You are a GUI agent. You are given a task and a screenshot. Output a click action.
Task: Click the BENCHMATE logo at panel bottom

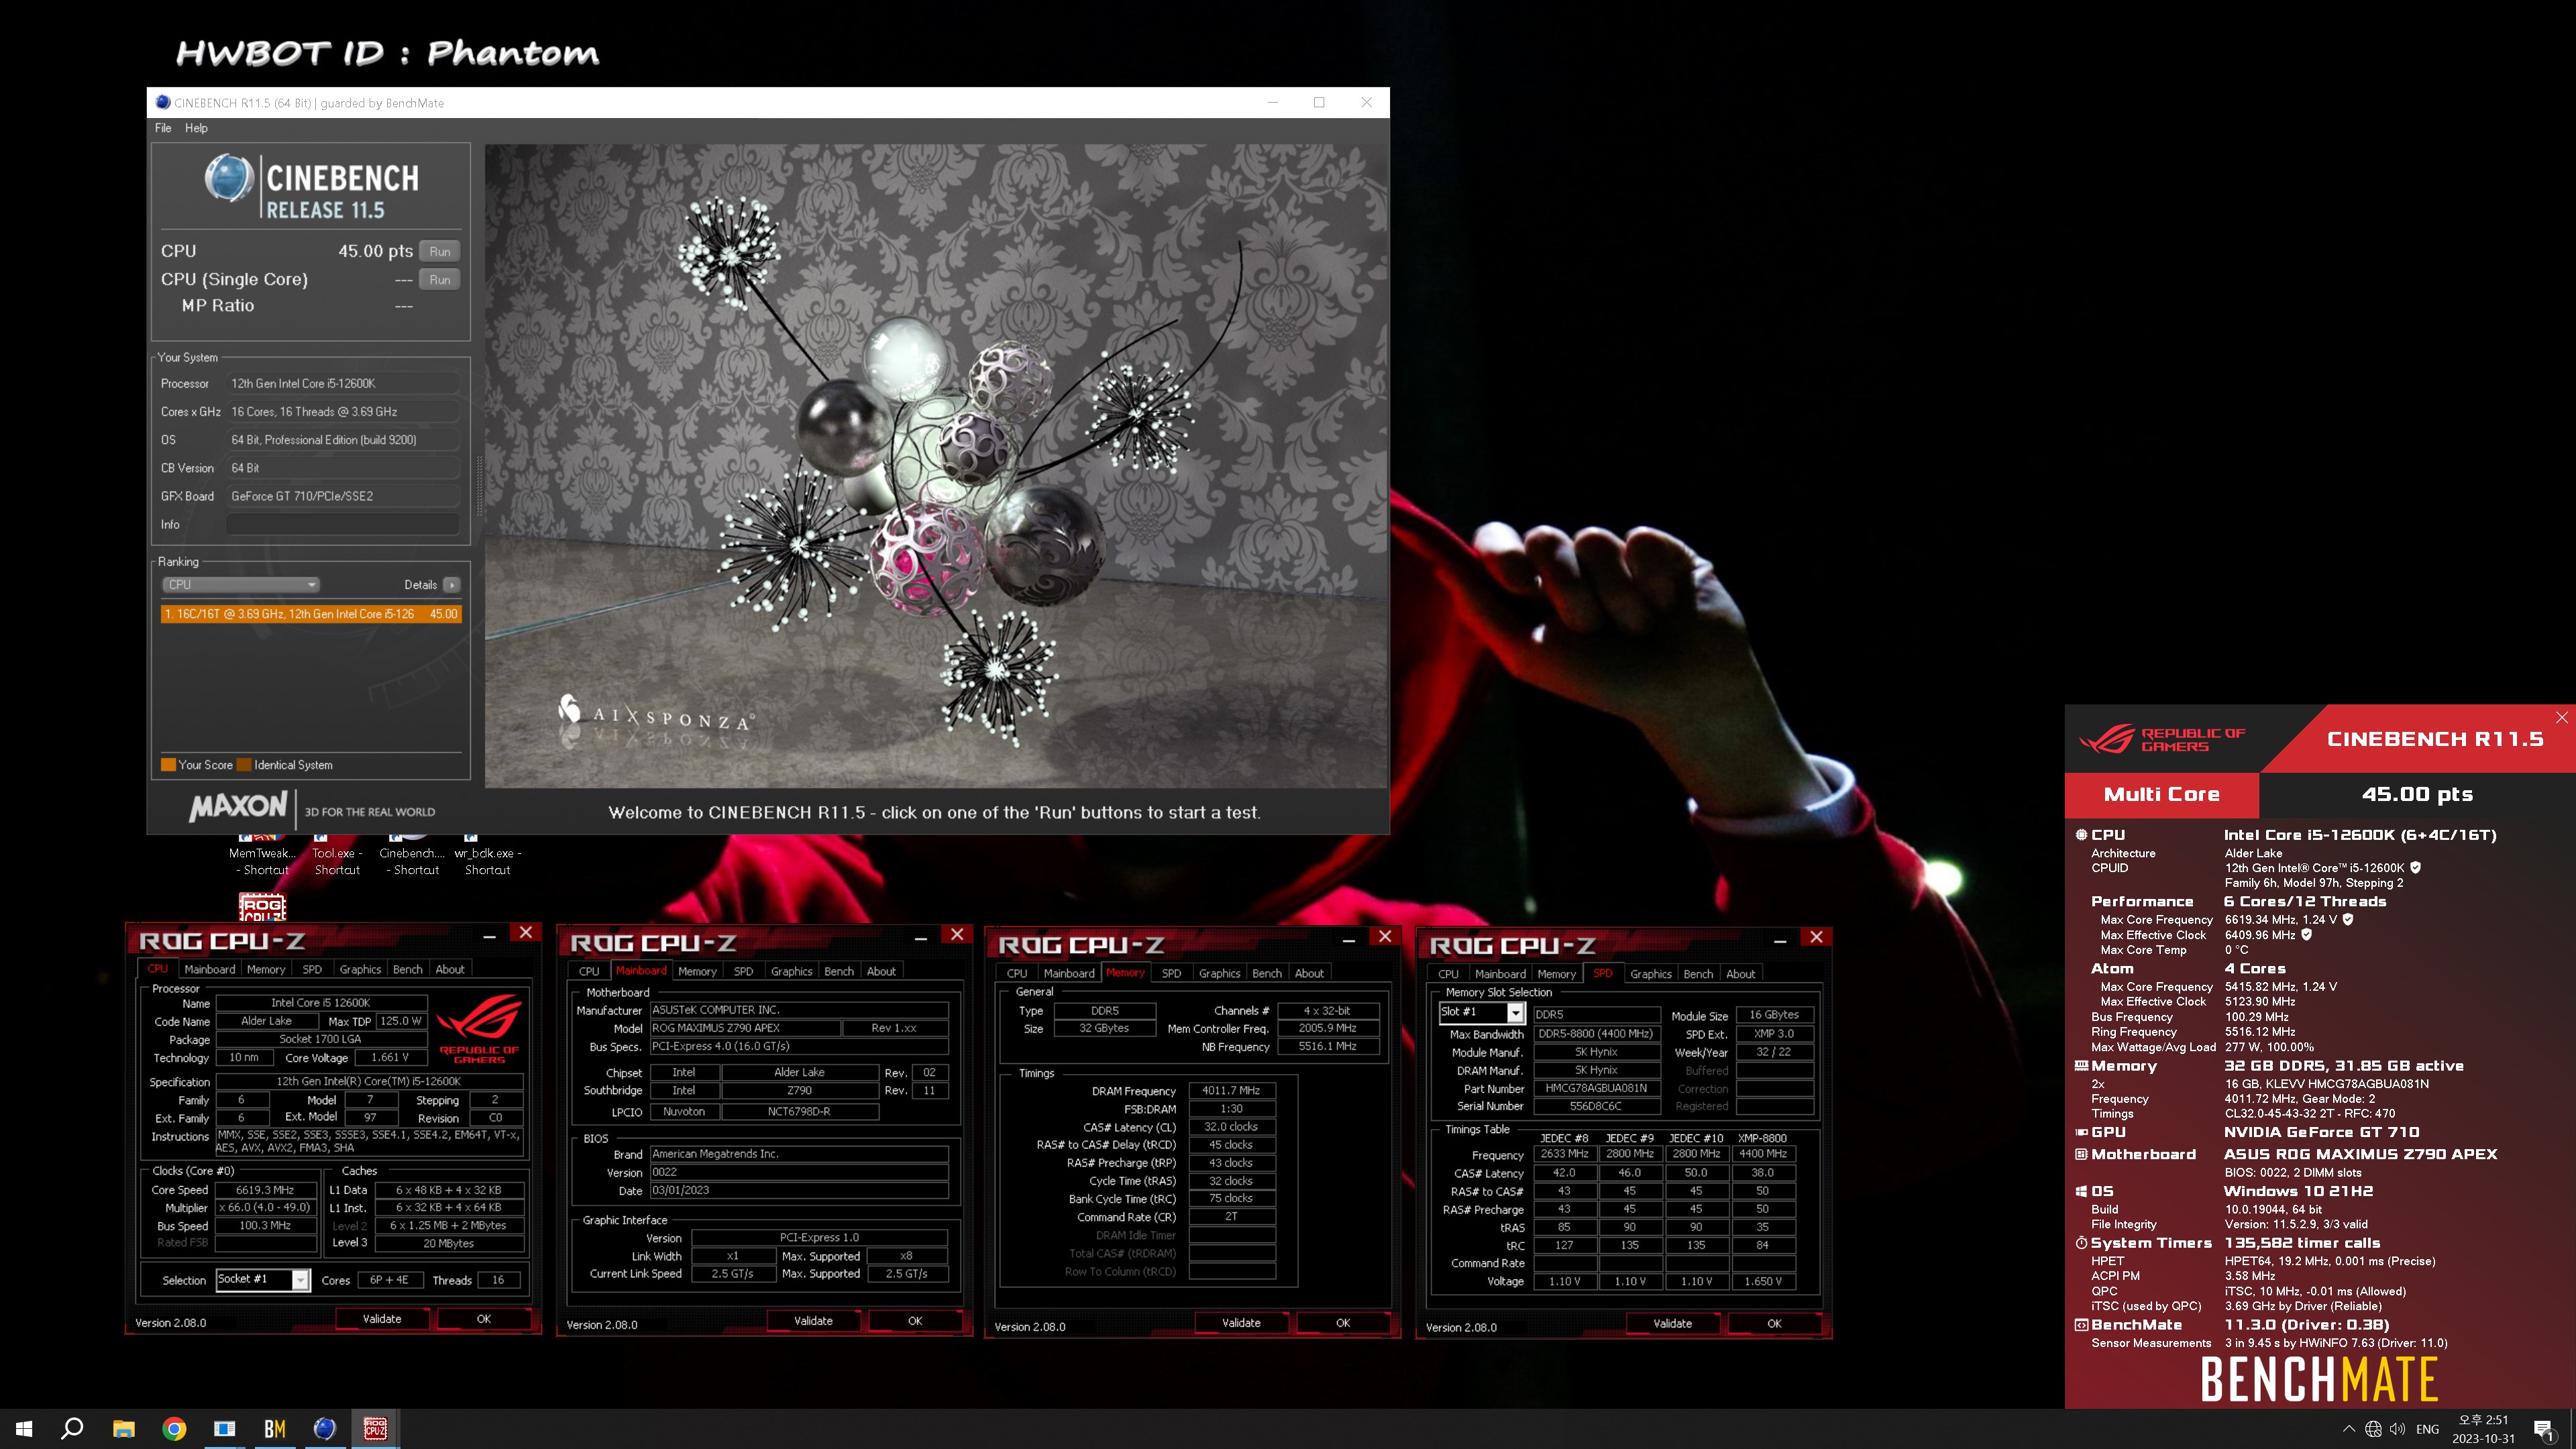(2319, 1380)
